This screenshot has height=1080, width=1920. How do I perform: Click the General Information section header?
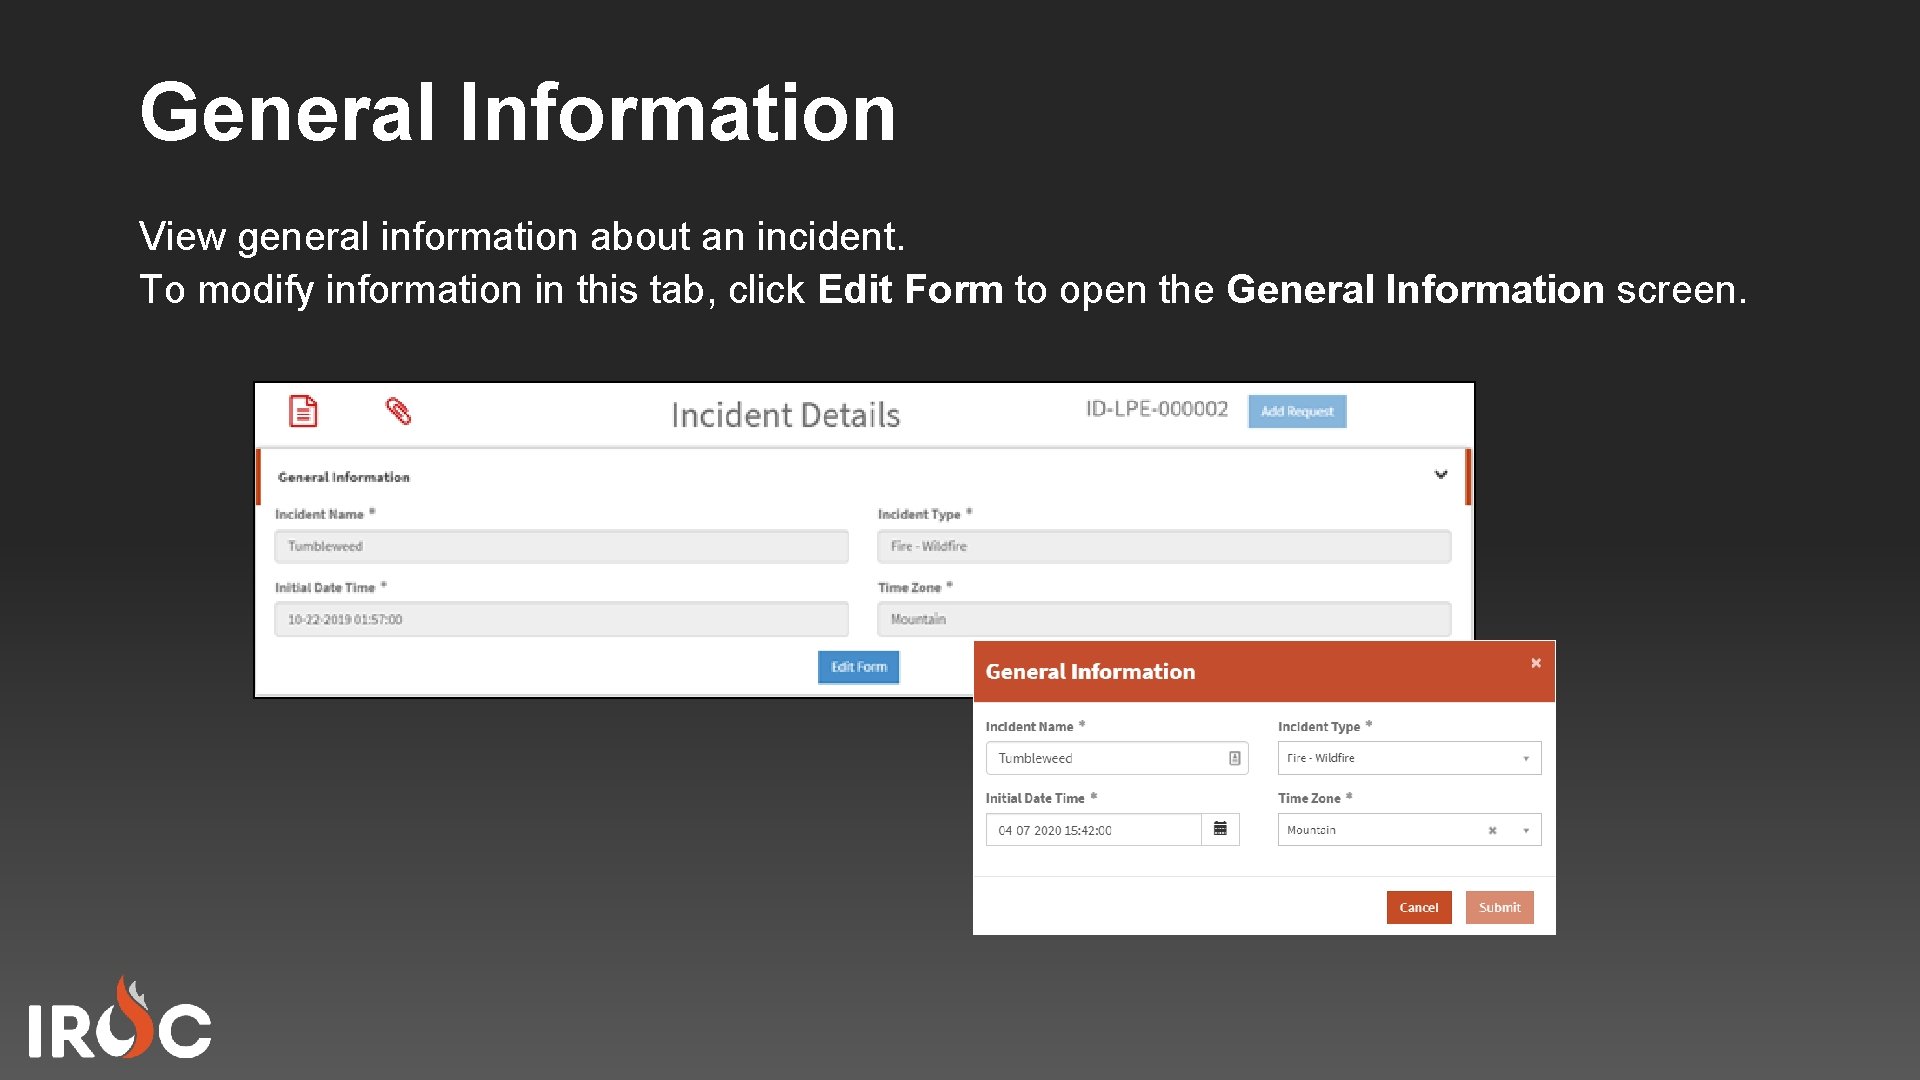tap(344, 477)
